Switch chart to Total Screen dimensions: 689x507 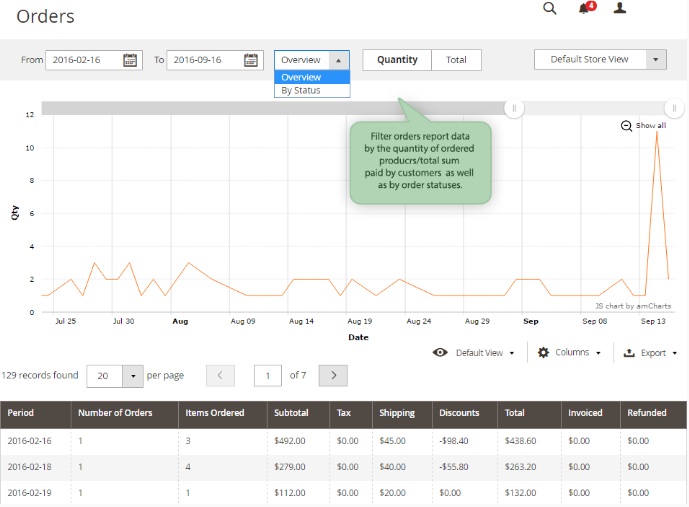(456, 60)
